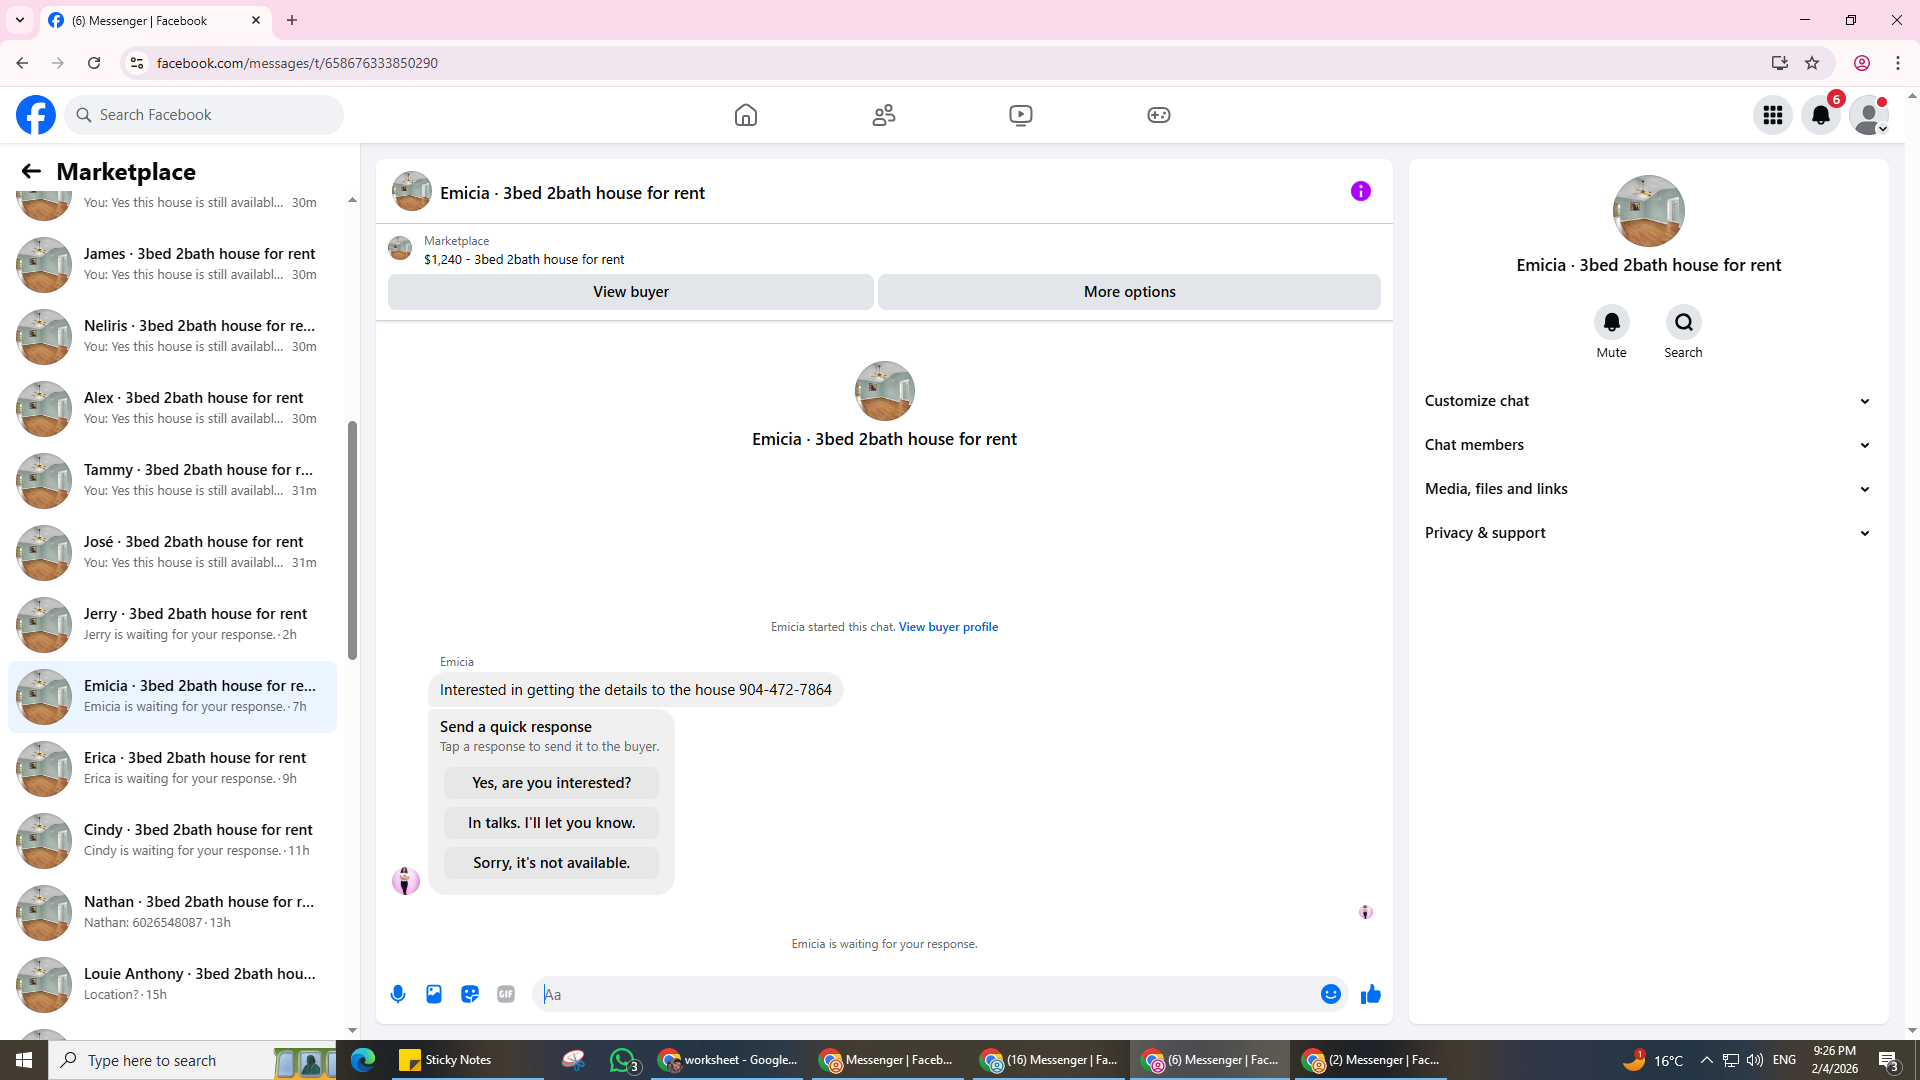Search in conversation with Emicia
1920x1080 pixels.
click(x=1683, y=323)
